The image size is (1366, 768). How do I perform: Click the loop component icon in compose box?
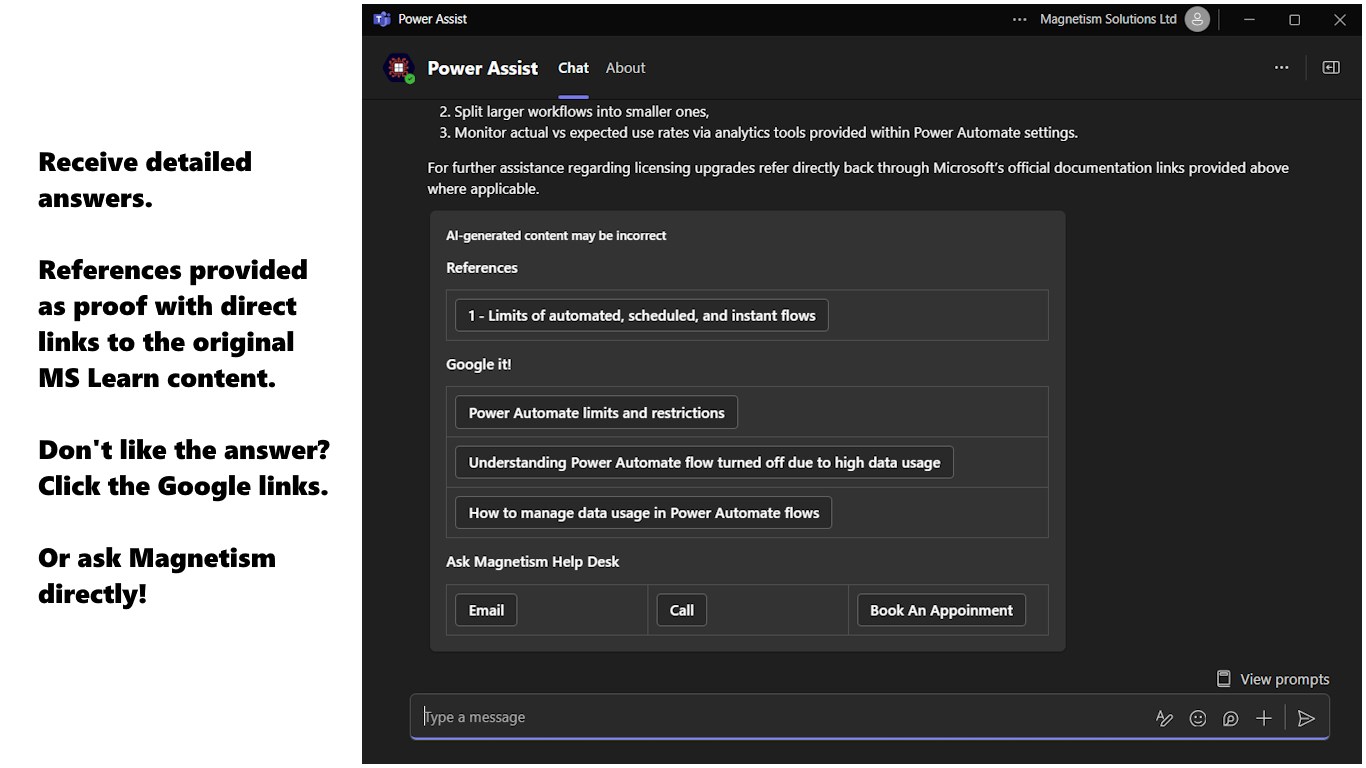[1231, 718]
